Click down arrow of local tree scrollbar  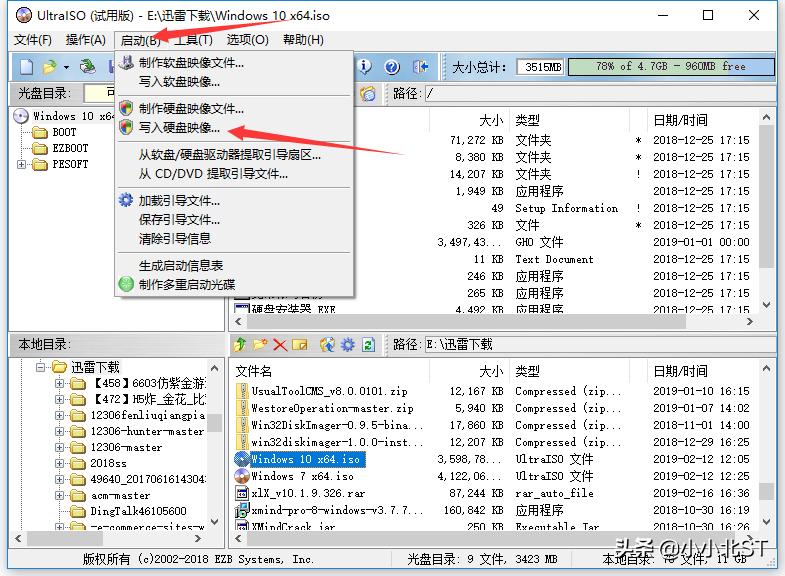pos(214,521)
